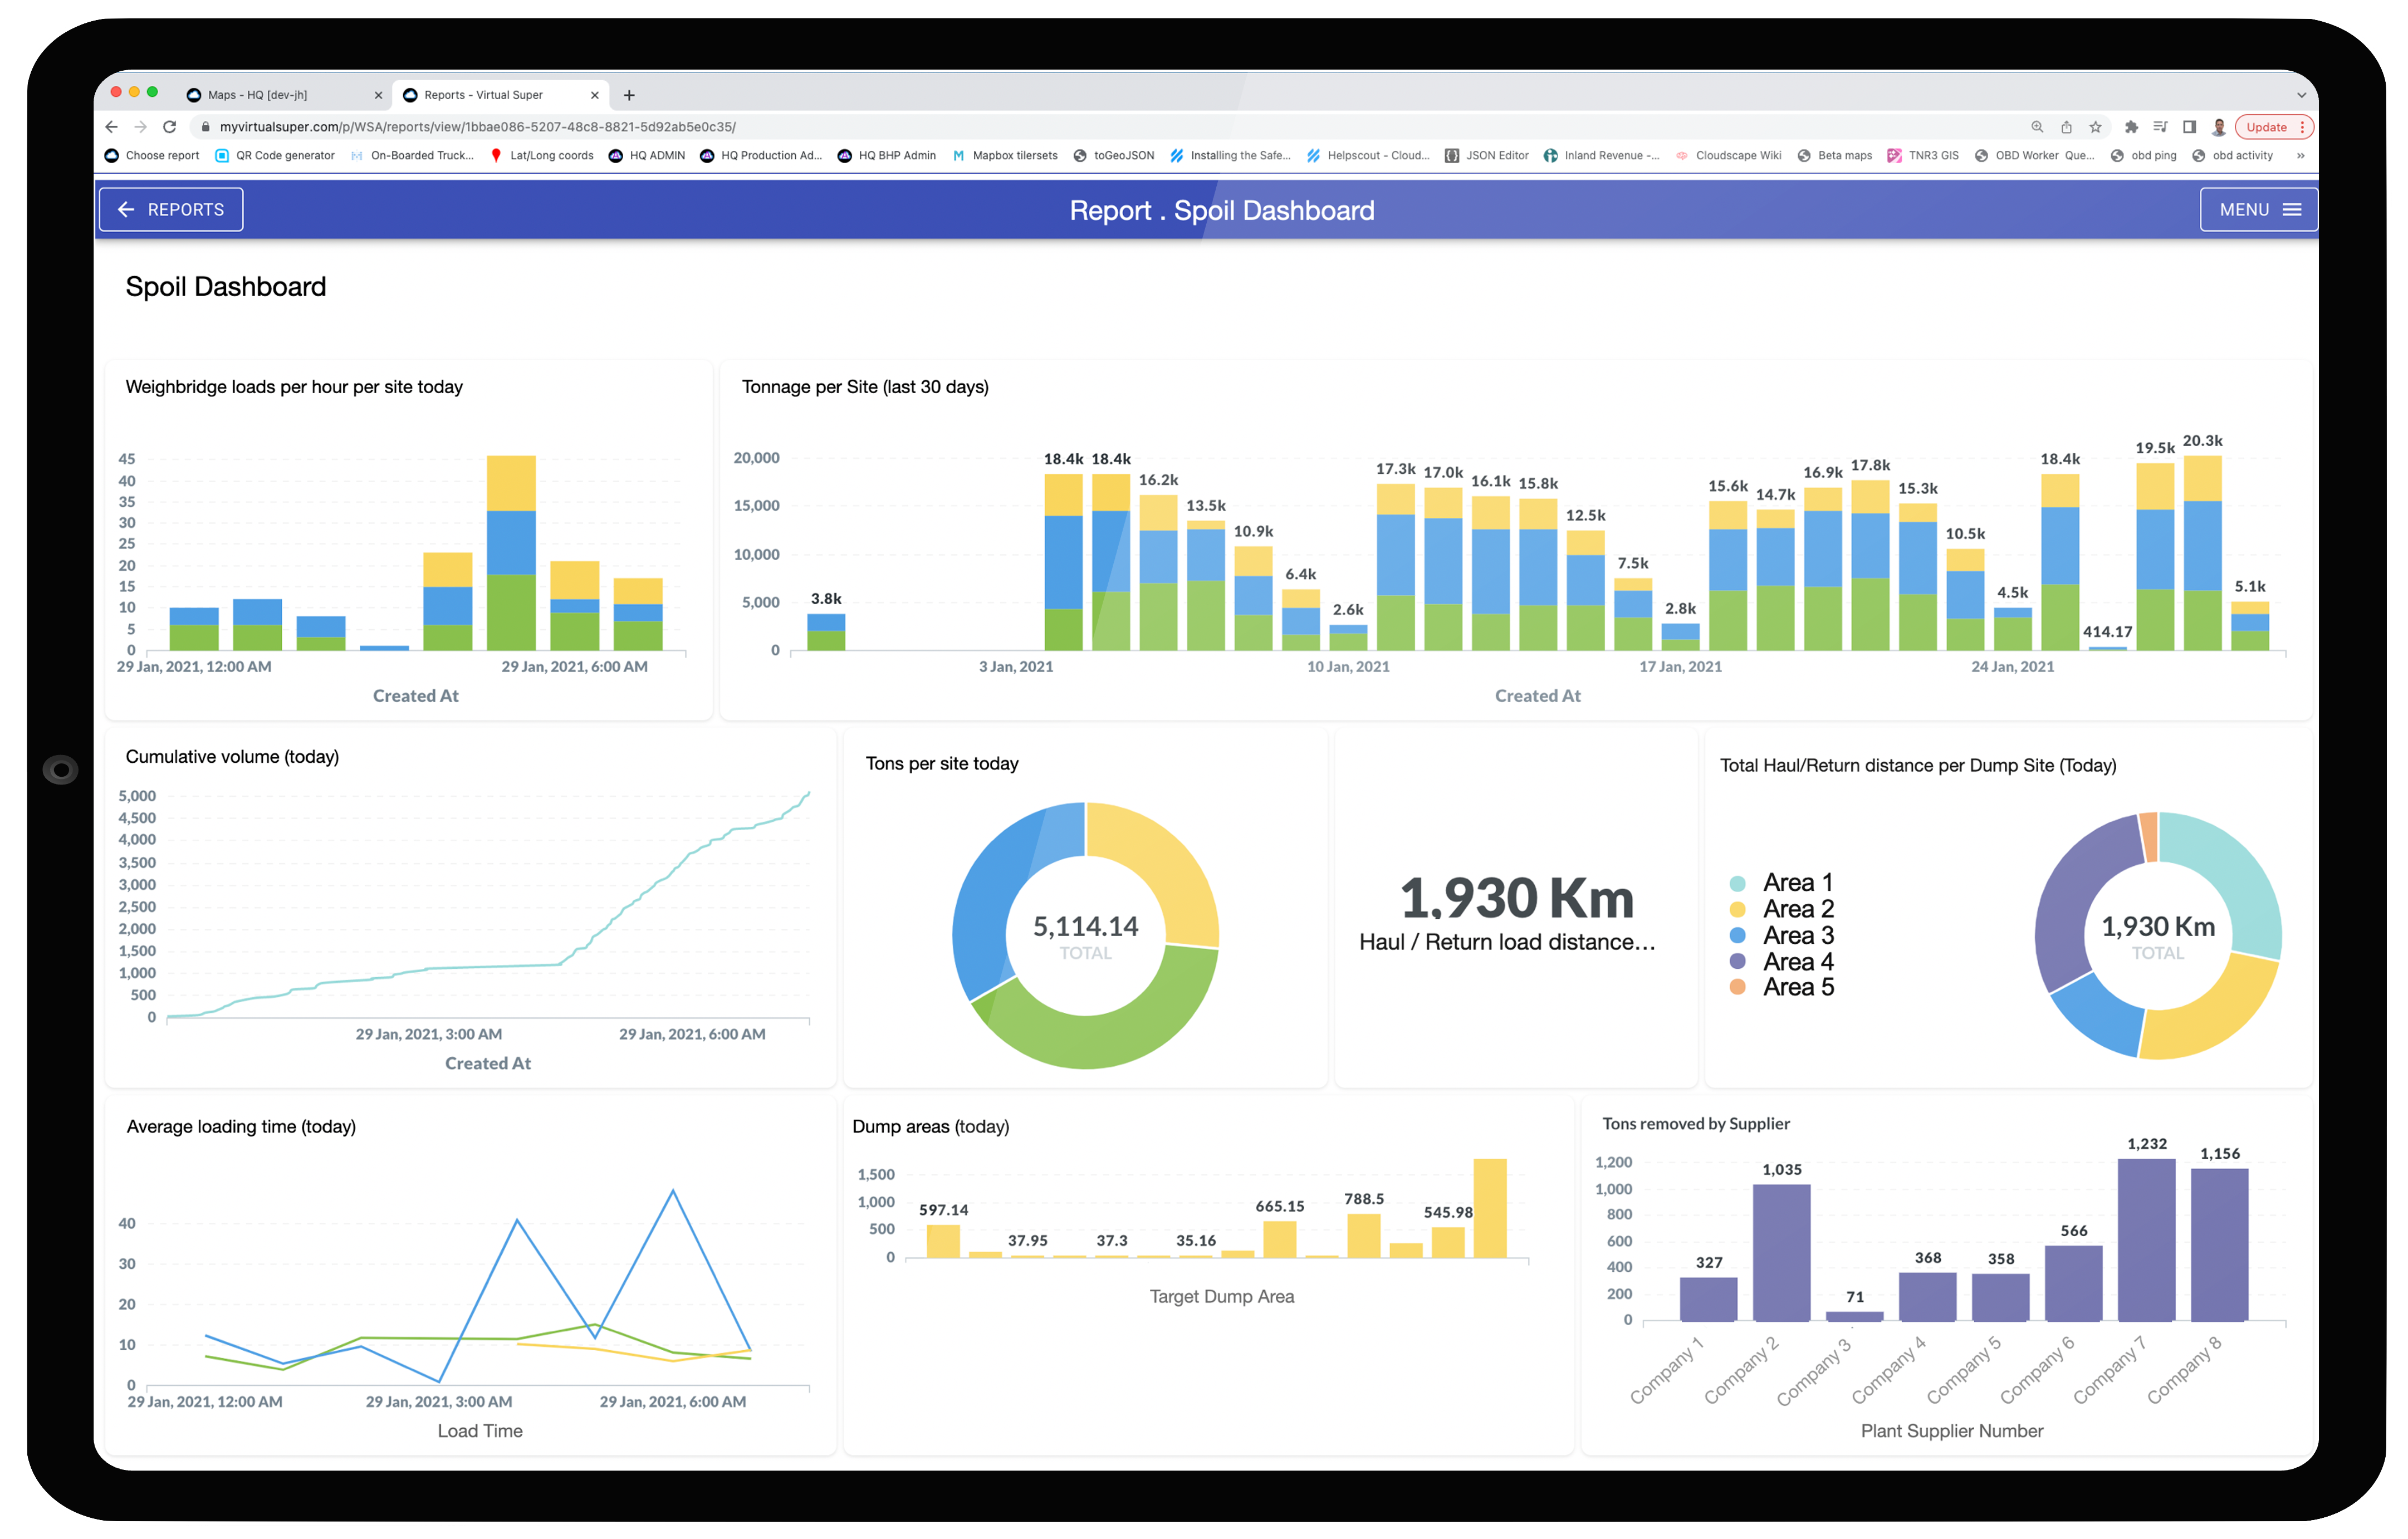Image resolution: width=2408 pixels, height=1539 pixels.
Task: Toggle the browser side panel icon
Action: tap(2189, 127)
